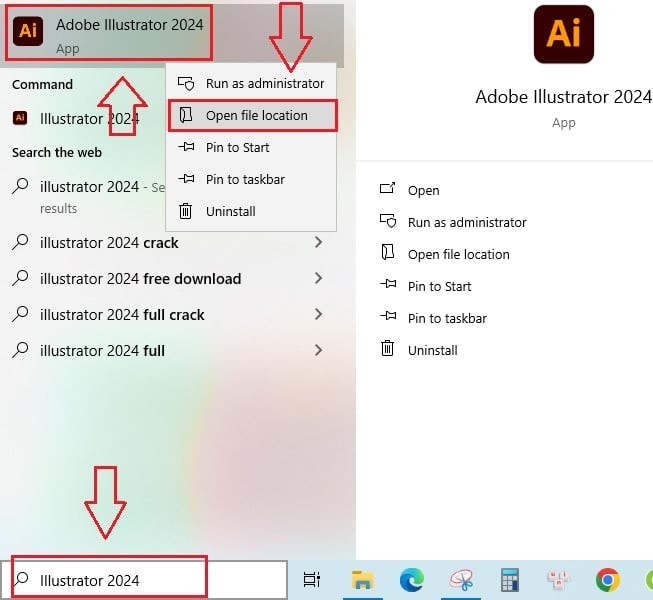The image size is (653, 600).
Task: Click the magnifier icon beside 'illustrator 2024 crack'
Action: [20, 241]
